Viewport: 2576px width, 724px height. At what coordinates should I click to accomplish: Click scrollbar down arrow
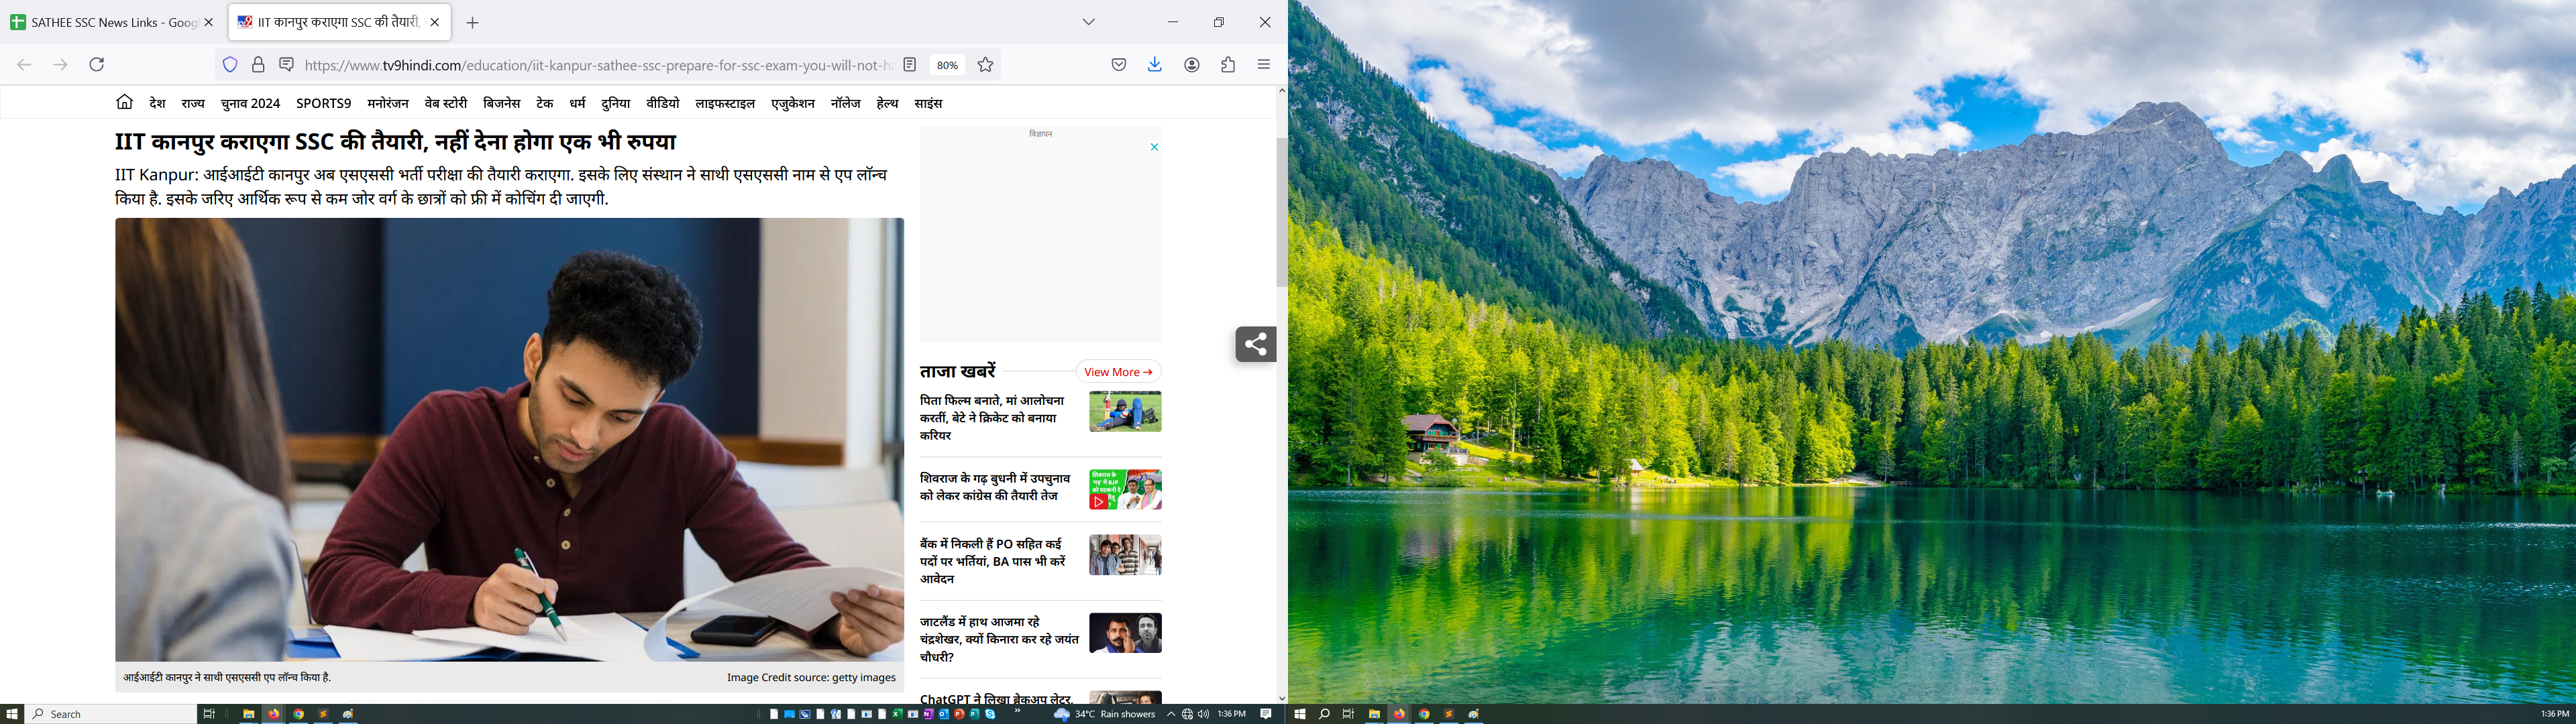point(1282,698)
